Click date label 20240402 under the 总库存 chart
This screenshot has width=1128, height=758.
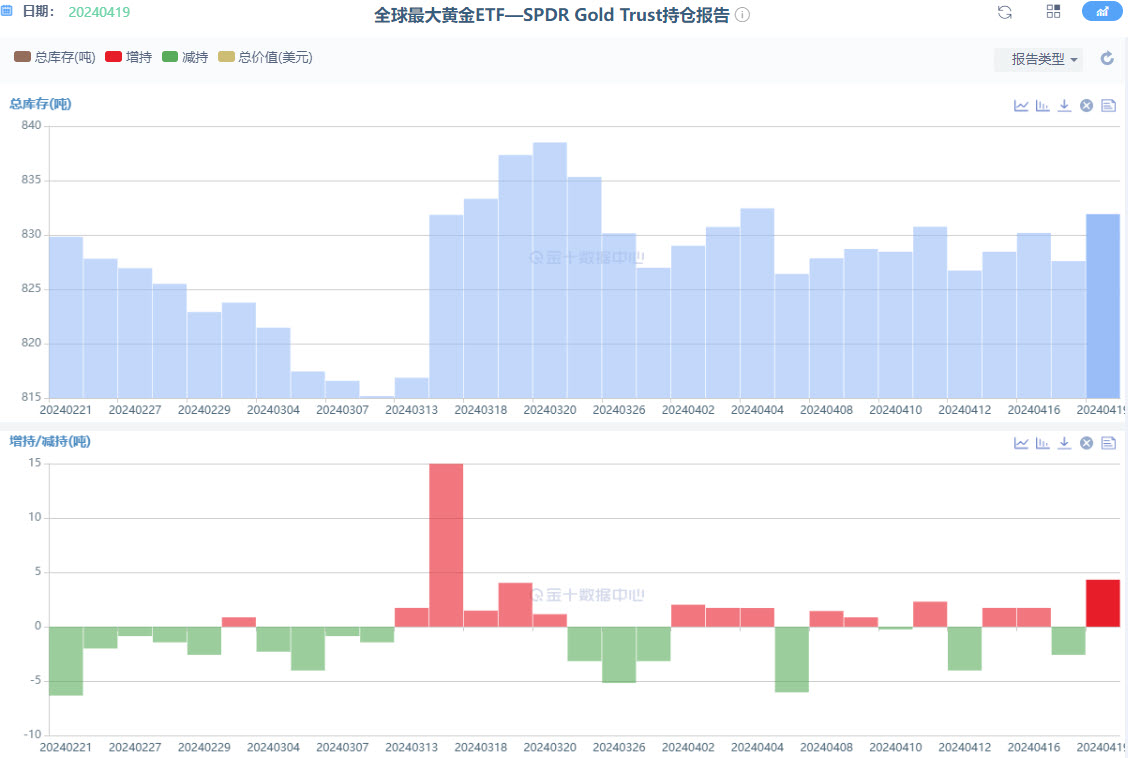coord(688,410)
